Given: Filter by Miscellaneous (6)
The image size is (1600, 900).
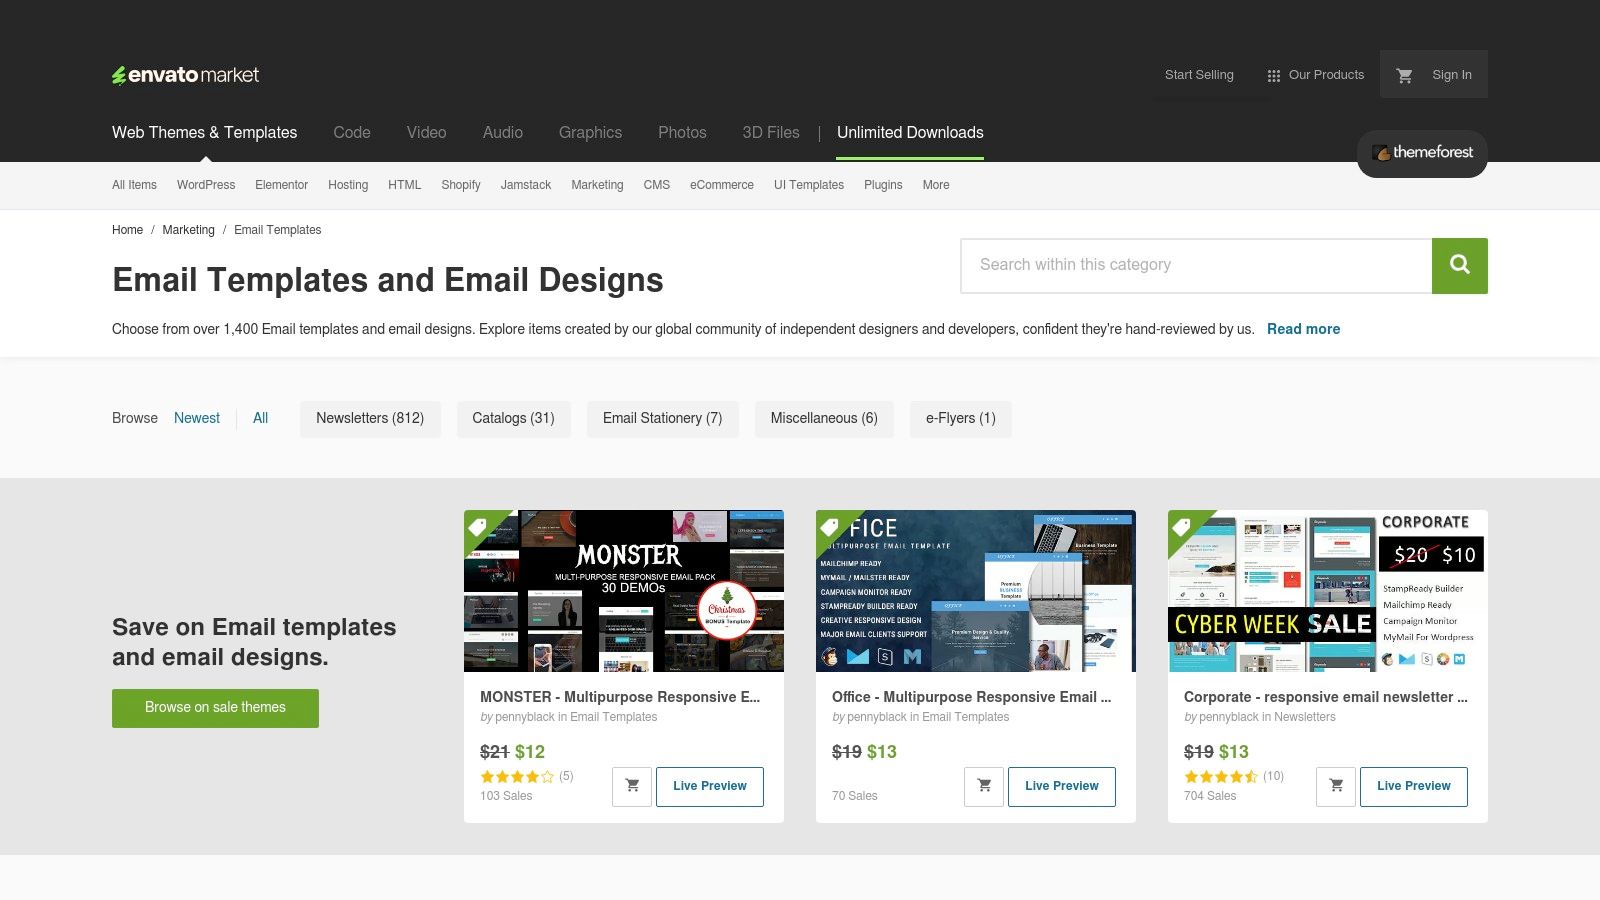Looking at the screenshot, I should [824, 419].
